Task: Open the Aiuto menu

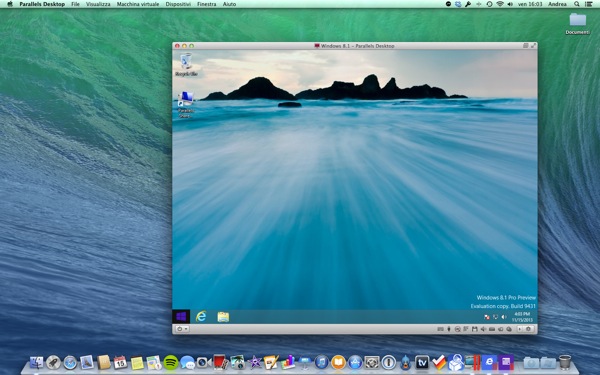Action: [x=229, y=4]
